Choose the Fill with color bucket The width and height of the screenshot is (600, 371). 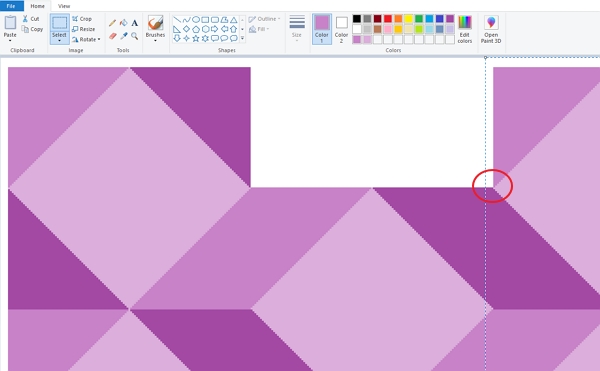123,23
